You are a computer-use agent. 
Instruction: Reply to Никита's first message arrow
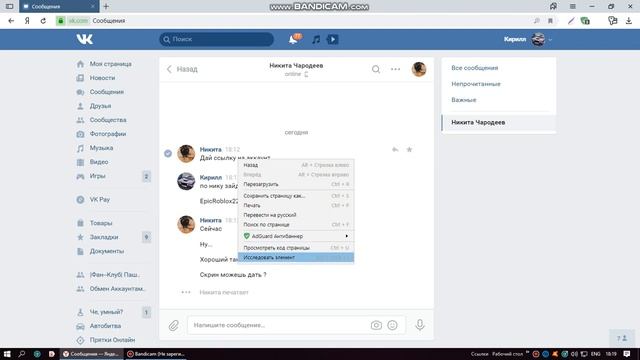coord(395,150)
